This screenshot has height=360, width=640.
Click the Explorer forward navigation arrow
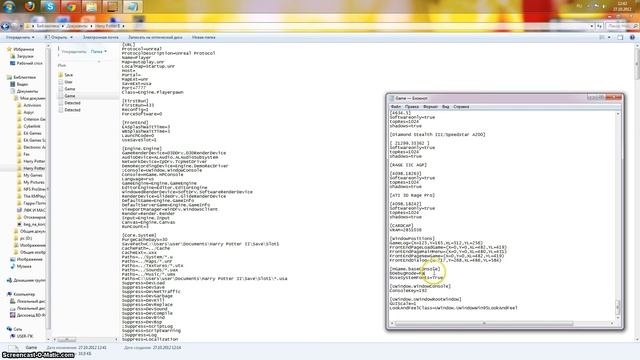click(x=14, y=26)
